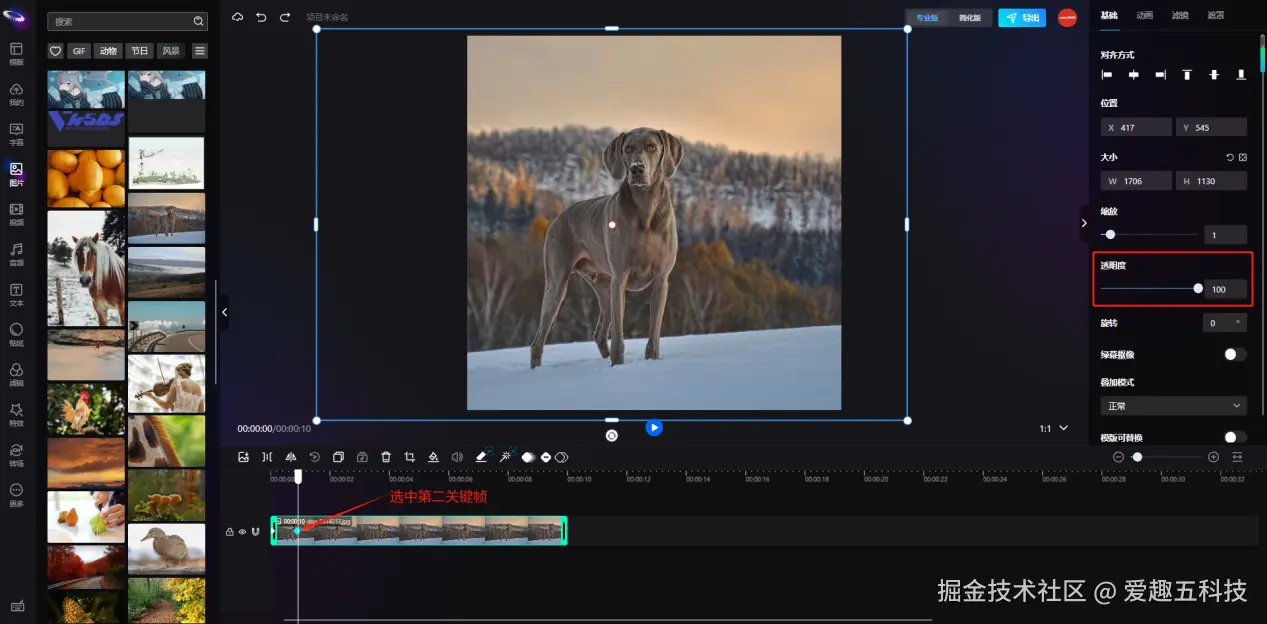This screenshot has height=624, width=1267.
Task: Click the cloud save icon
Action: [237, 17]
